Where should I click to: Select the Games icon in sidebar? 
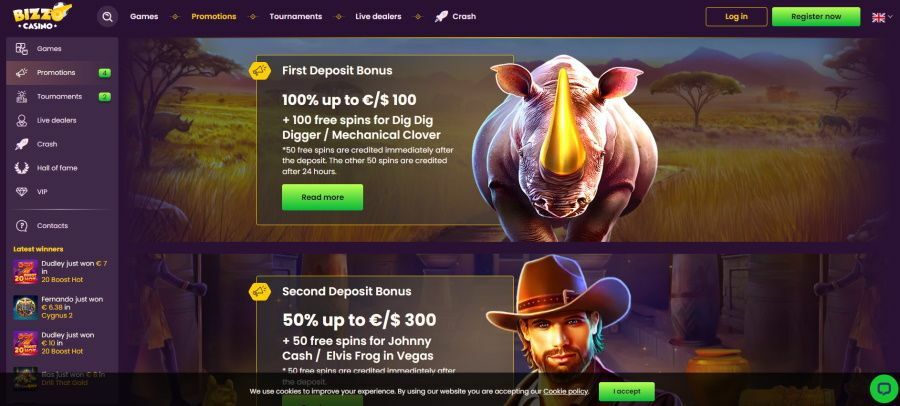point(22,49)
